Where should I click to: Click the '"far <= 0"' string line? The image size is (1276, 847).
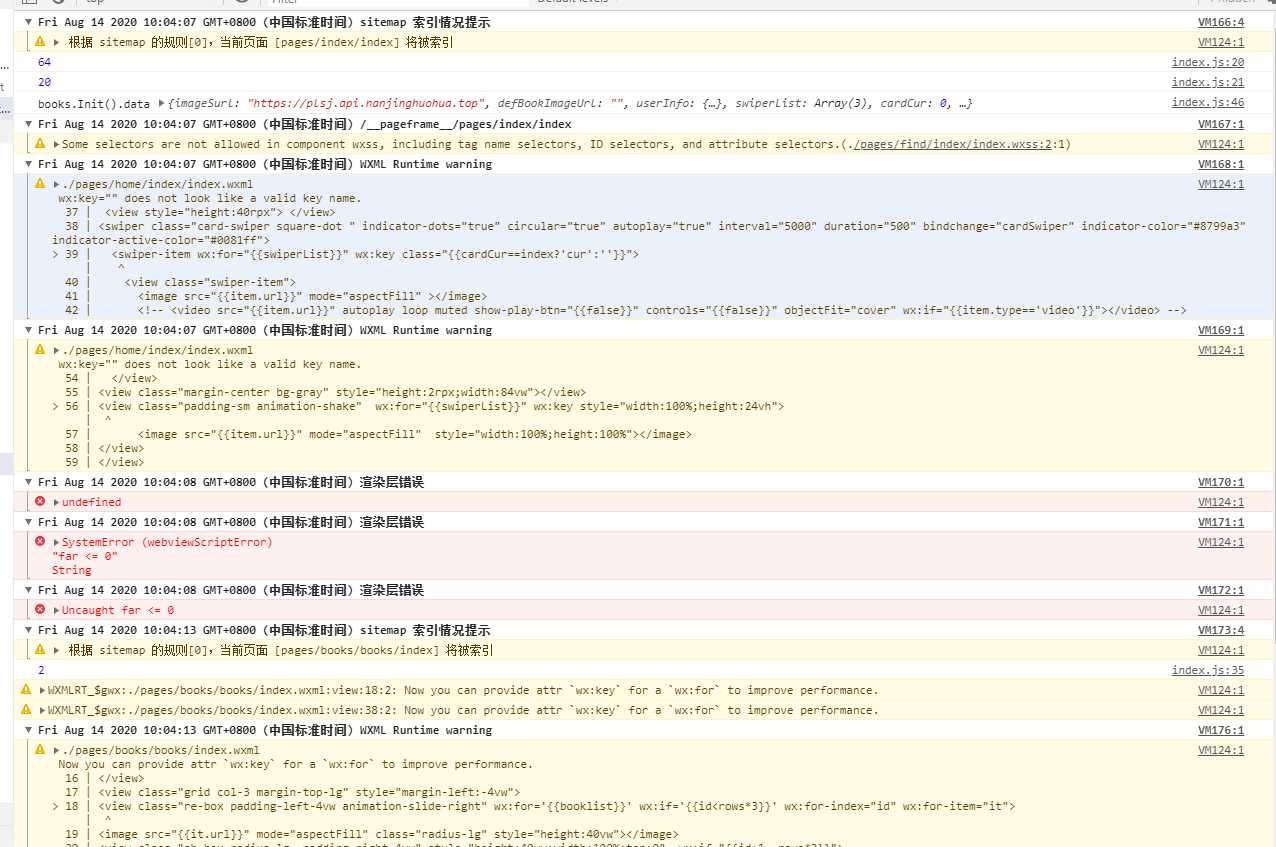pos(85,556)
